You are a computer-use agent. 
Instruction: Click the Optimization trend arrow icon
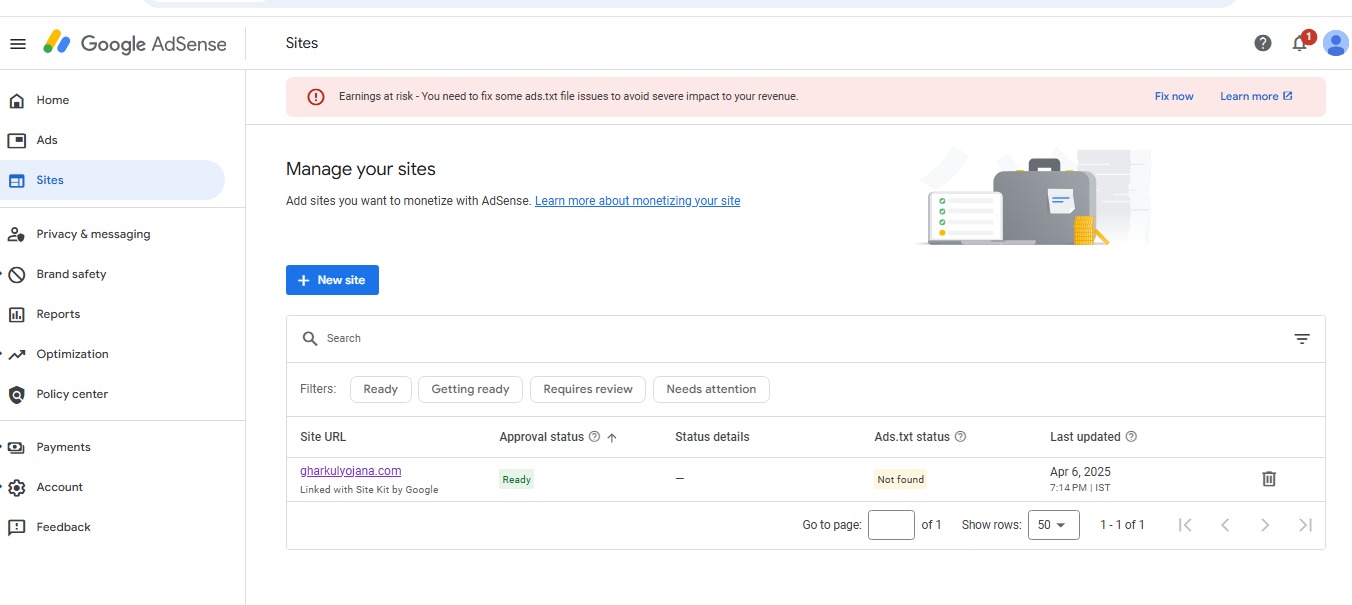[16, 354]
